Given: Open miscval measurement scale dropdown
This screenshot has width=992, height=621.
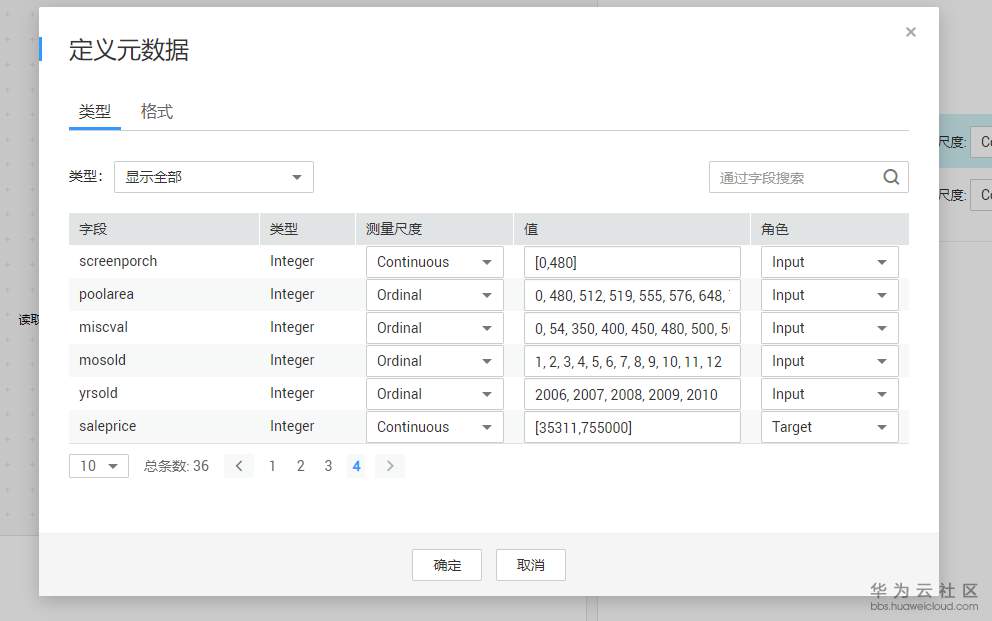Looking at the screenshot, I should pos(434,328).
